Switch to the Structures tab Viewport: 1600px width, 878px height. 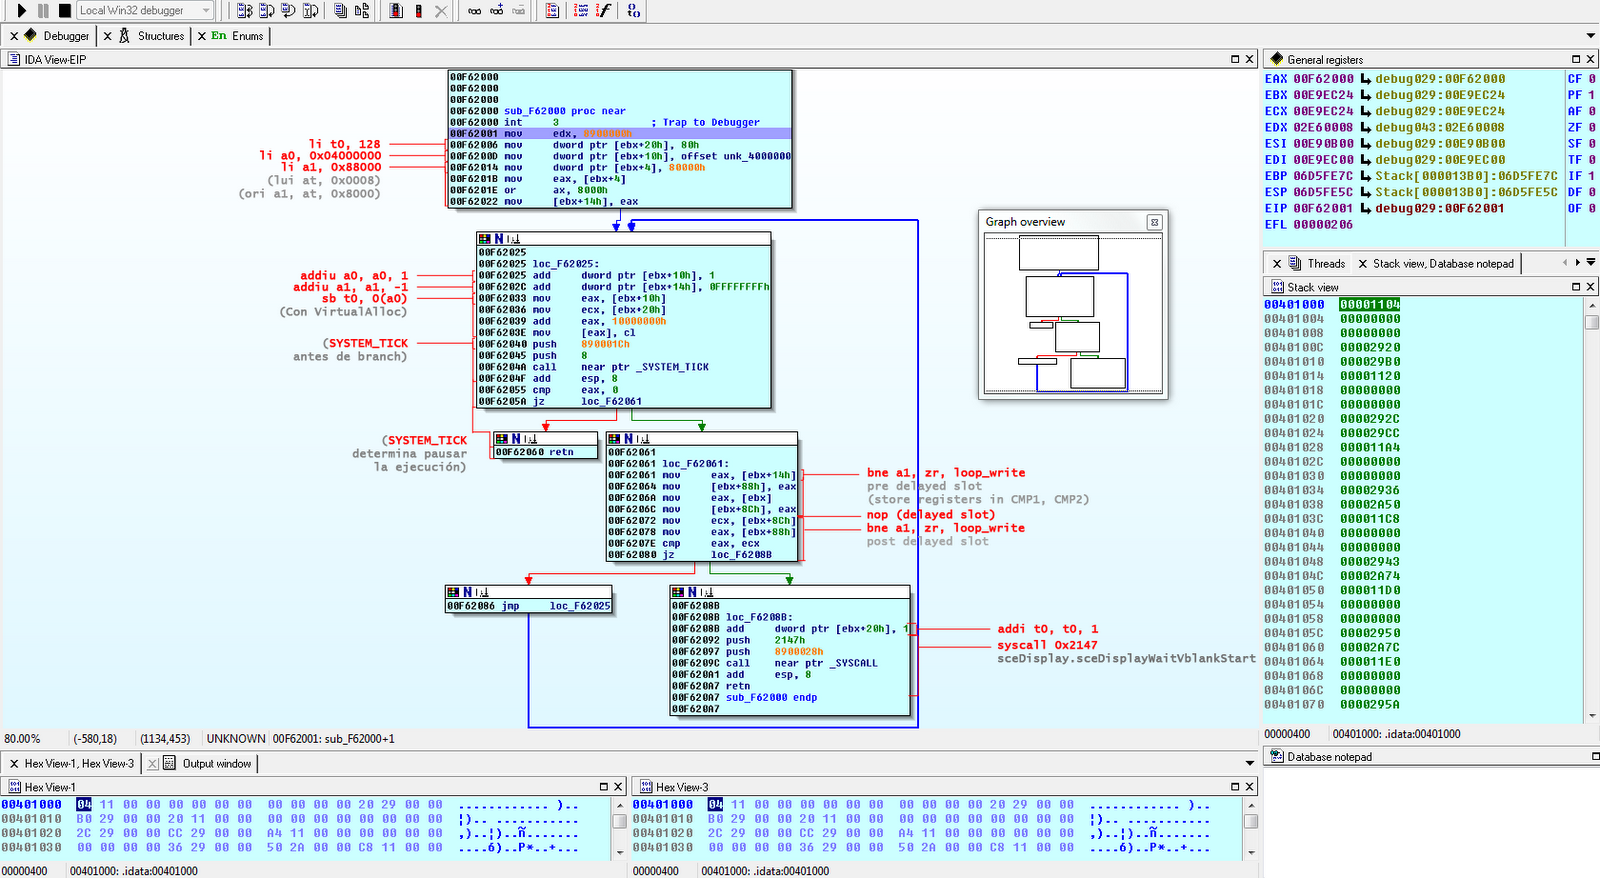coord(160,36)
